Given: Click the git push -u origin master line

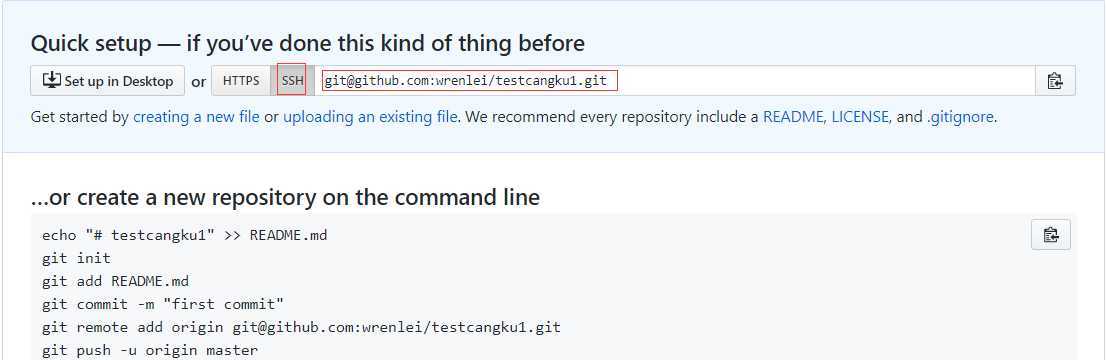Looking at the screenshot, I should (150, 350).
